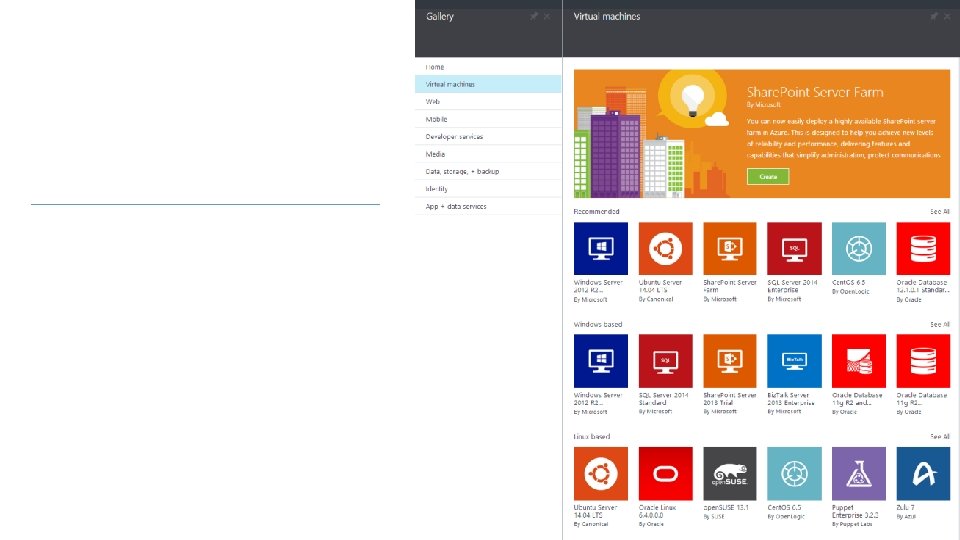
Task: Select openSUSE 13.1 tile
Action: click(730, 473)
